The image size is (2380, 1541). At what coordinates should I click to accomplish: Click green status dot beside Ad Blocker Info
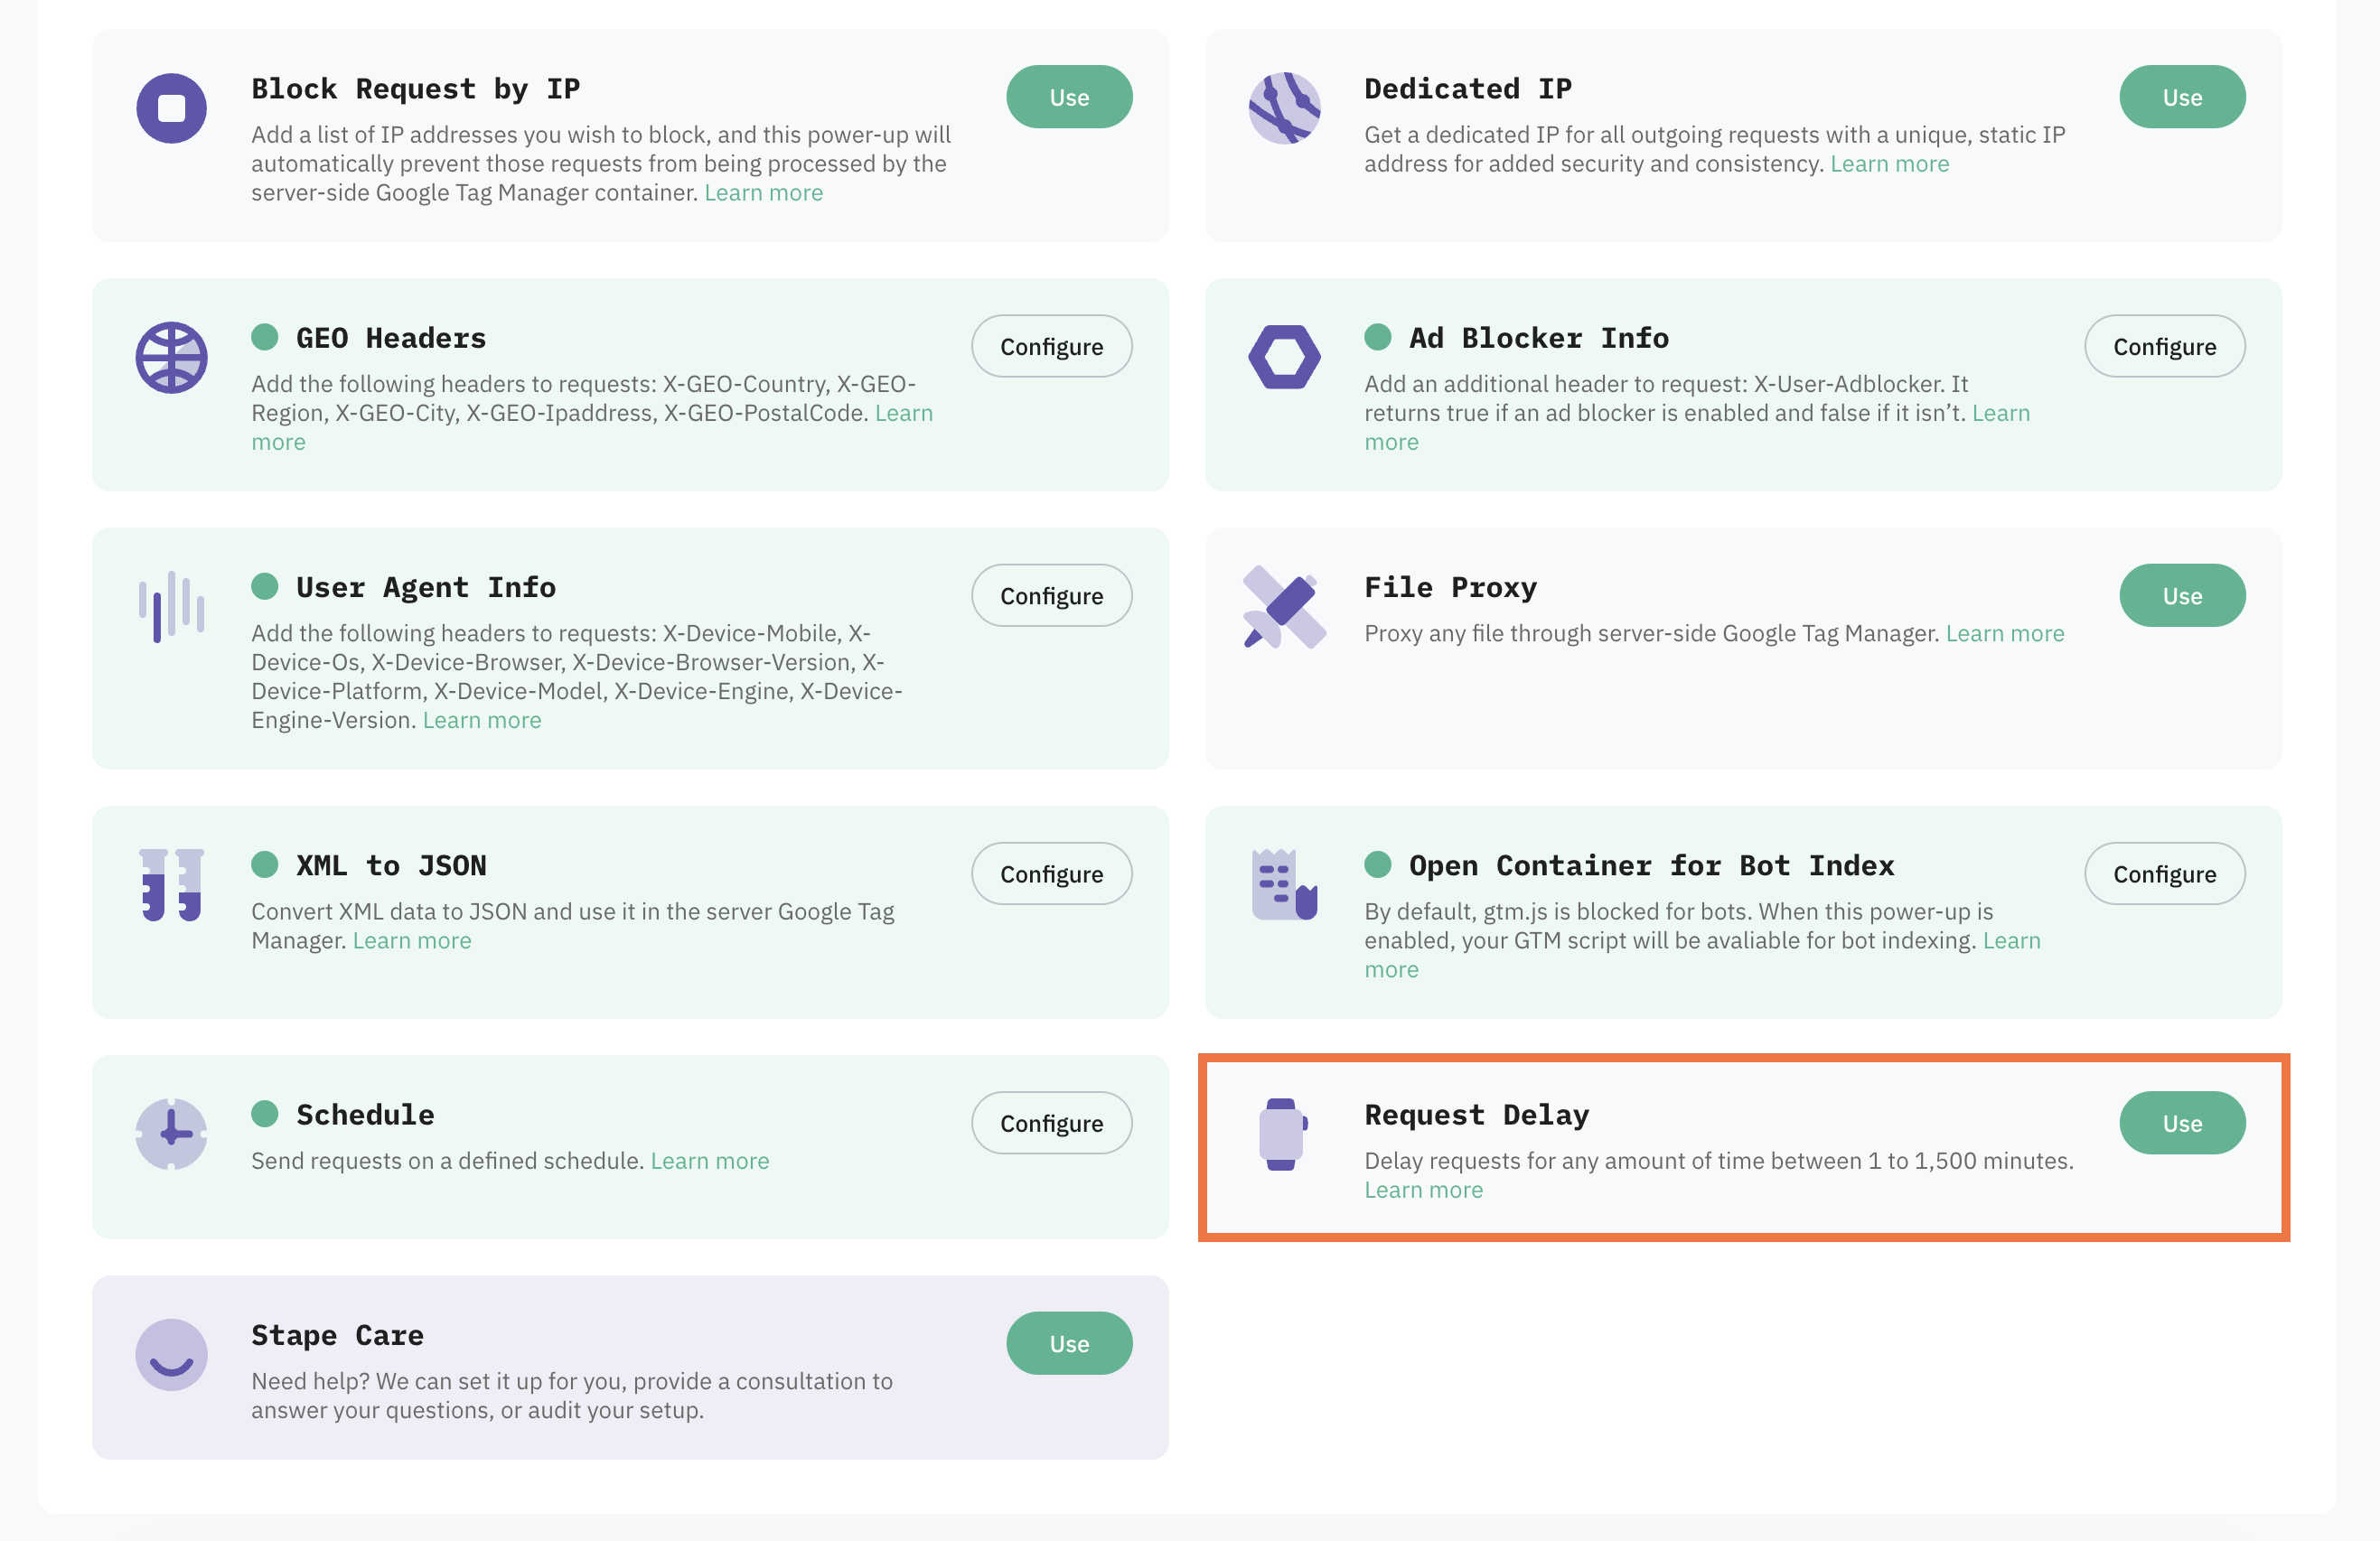(1377, 337)
